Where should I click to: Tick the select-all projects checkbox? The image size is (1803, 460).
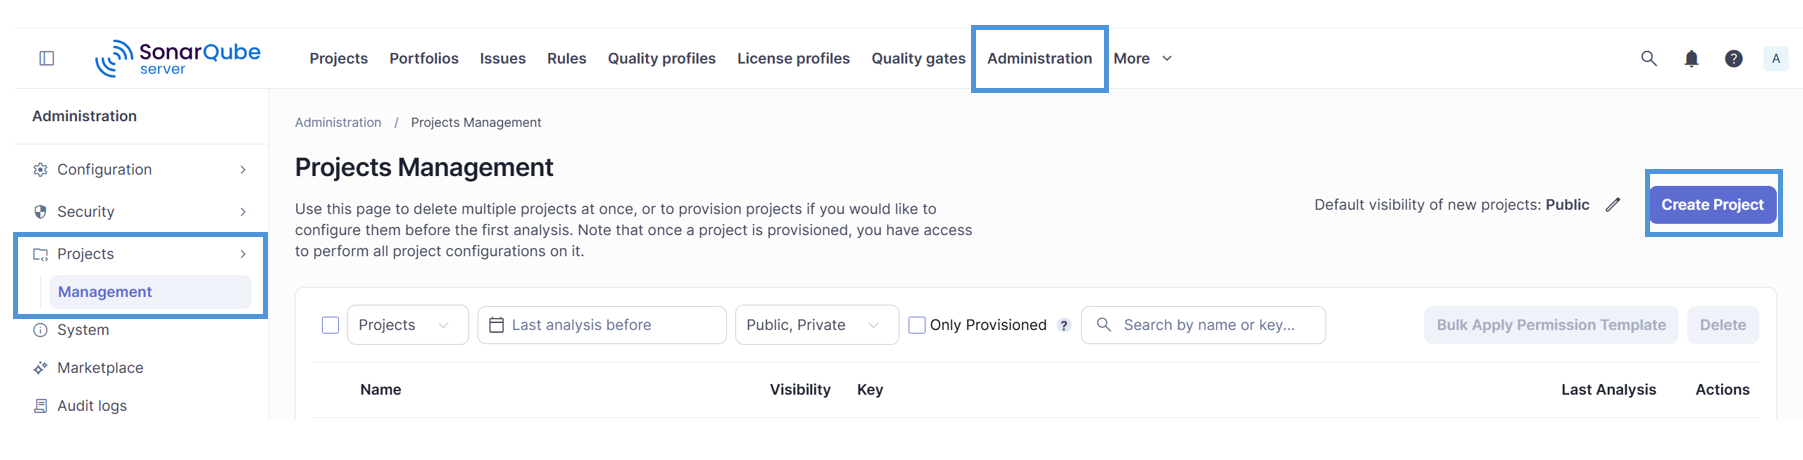[330, 325]
